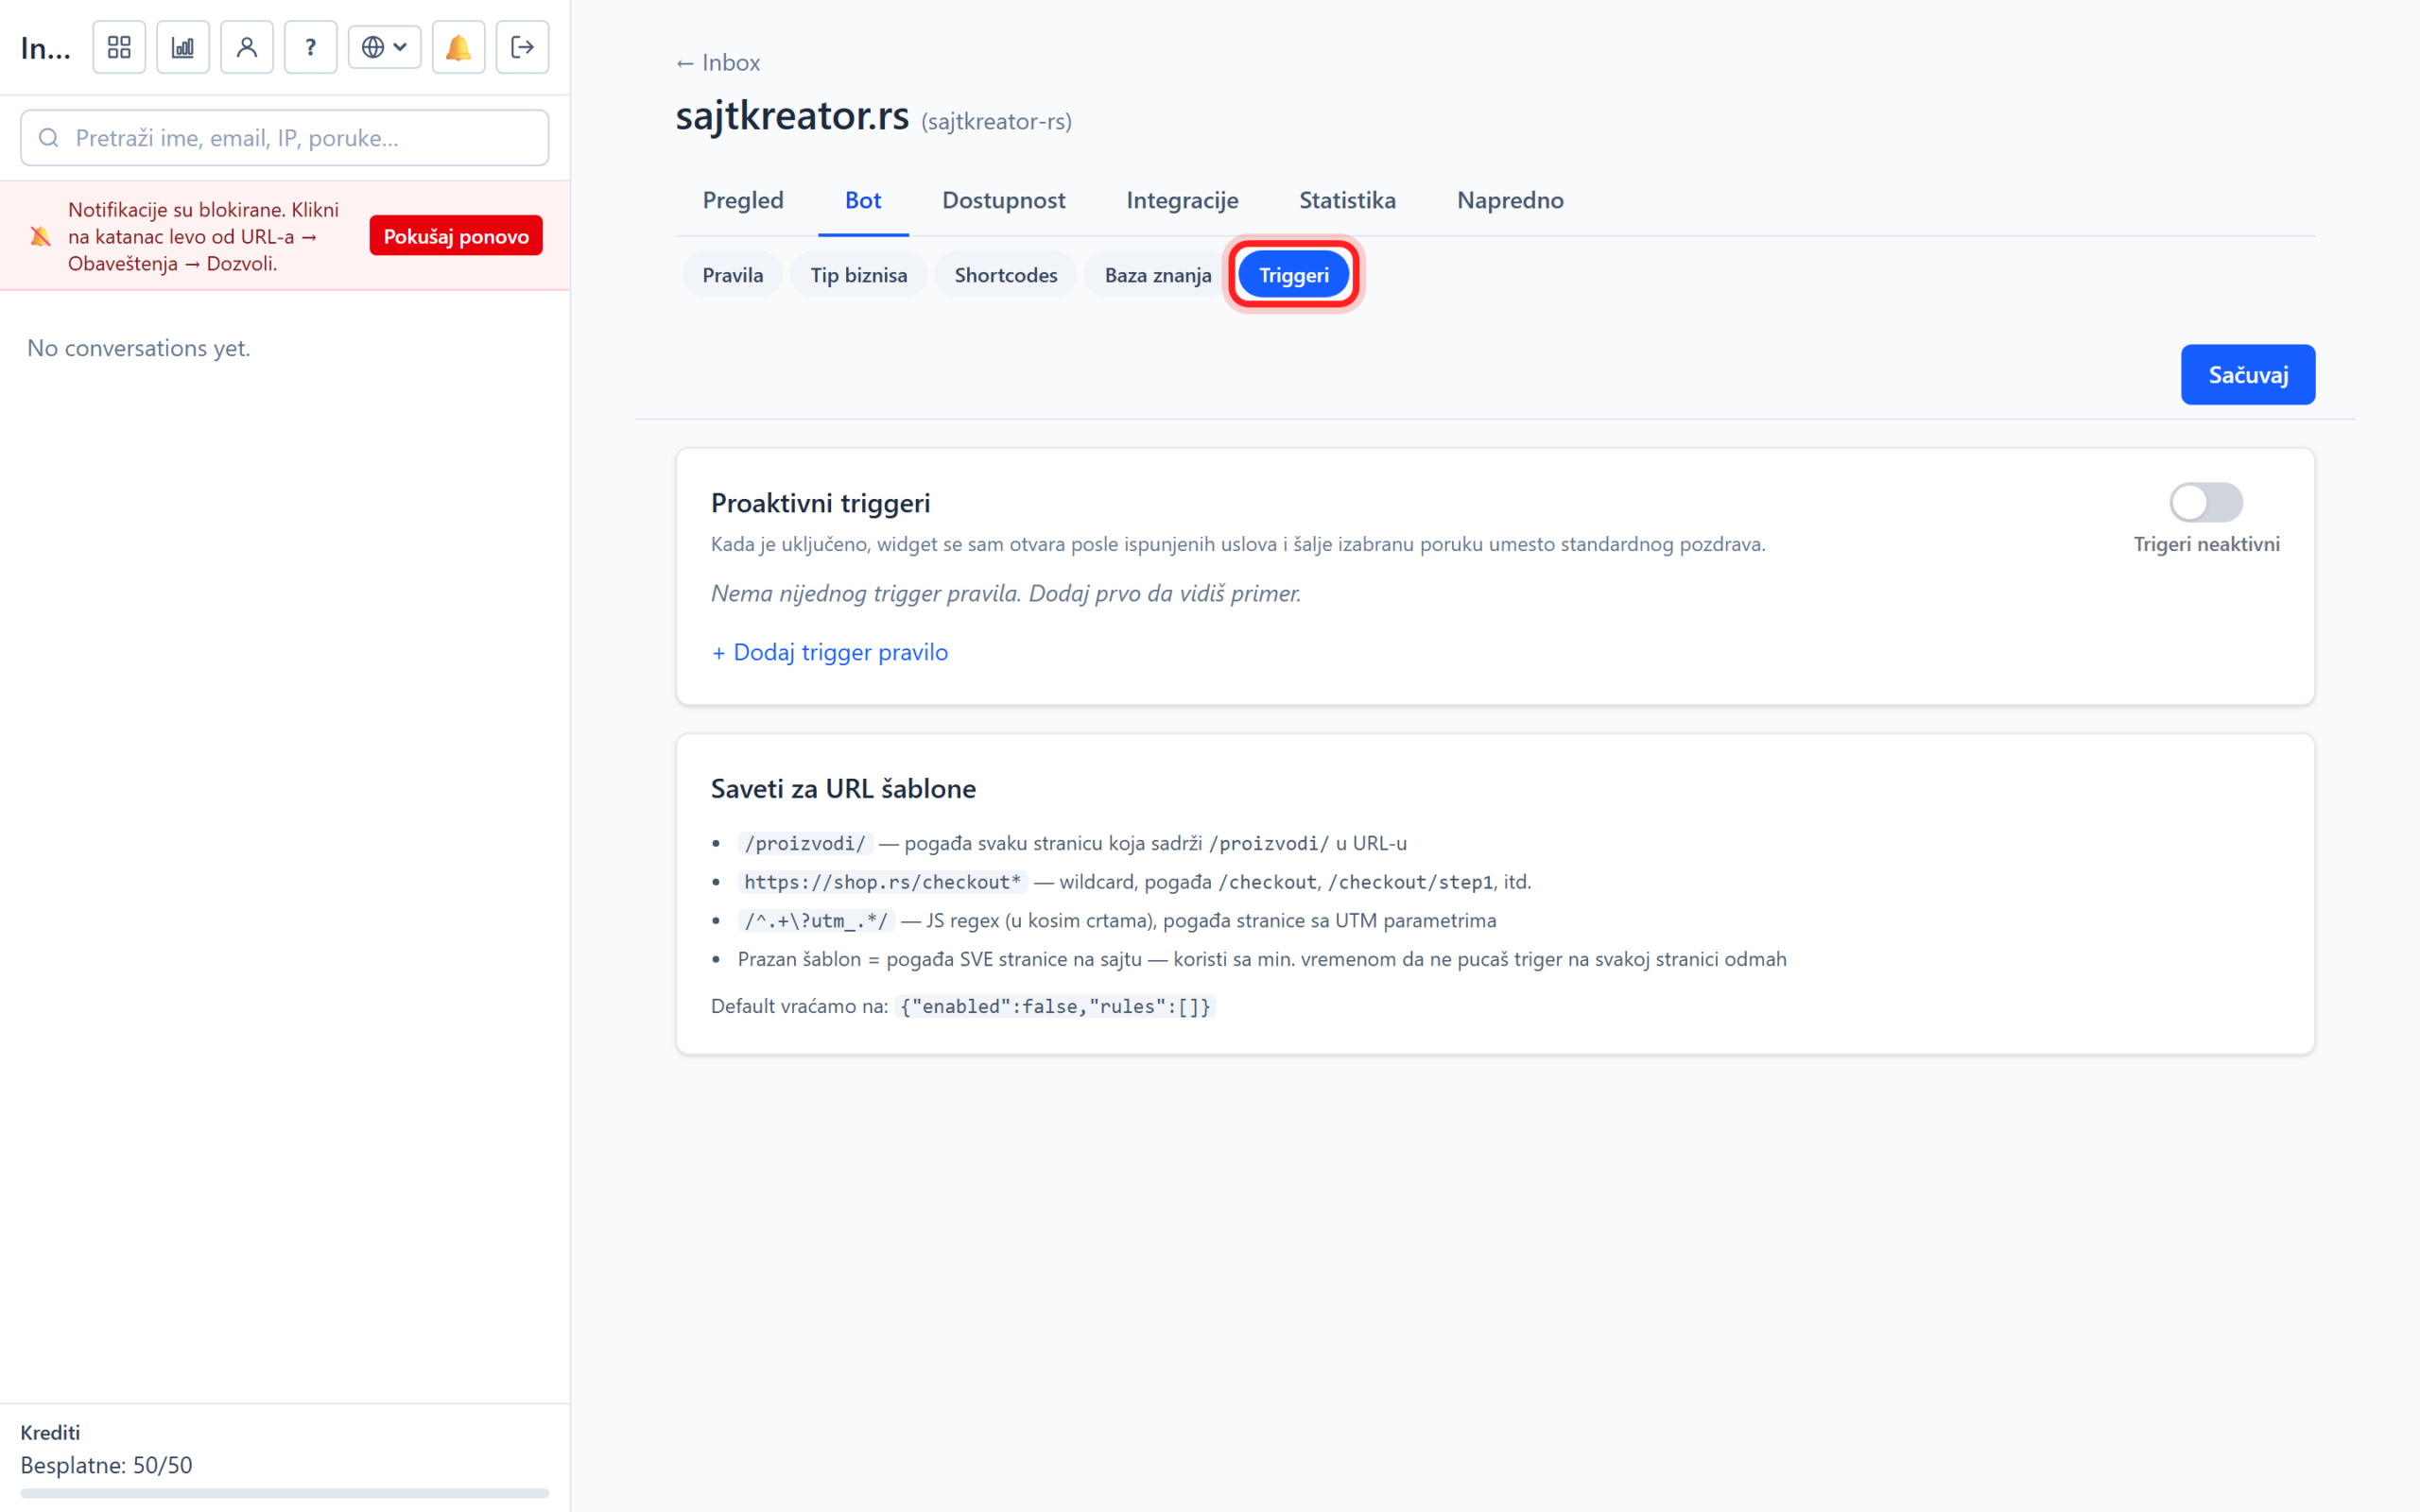Focus the Pretraži search input field
The width and height of the screenshot is (2420, 1512).
285,138
